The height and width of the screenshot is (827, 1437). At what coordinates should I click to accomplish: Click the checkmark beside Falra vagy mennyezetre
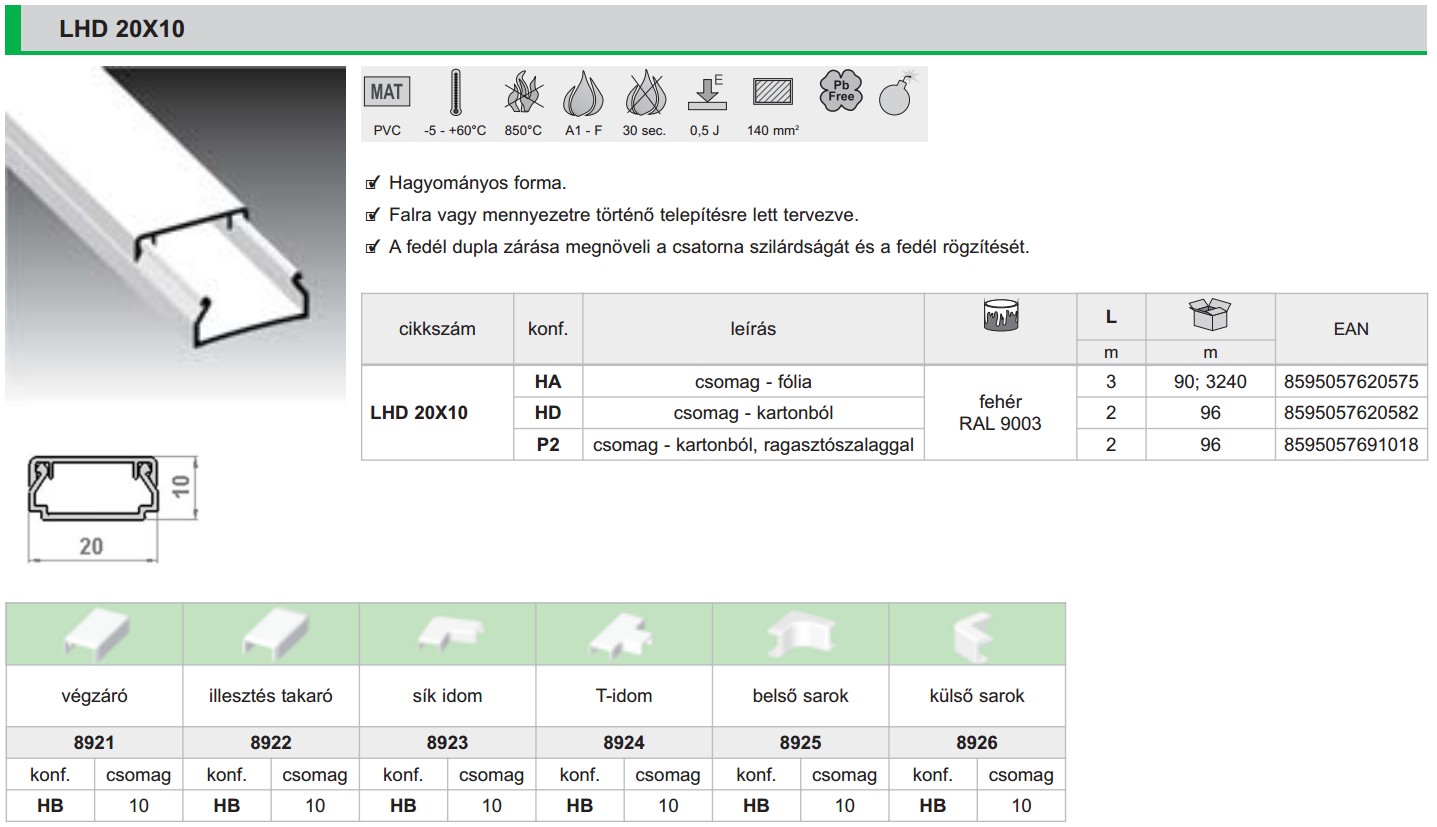click(373, 215)
